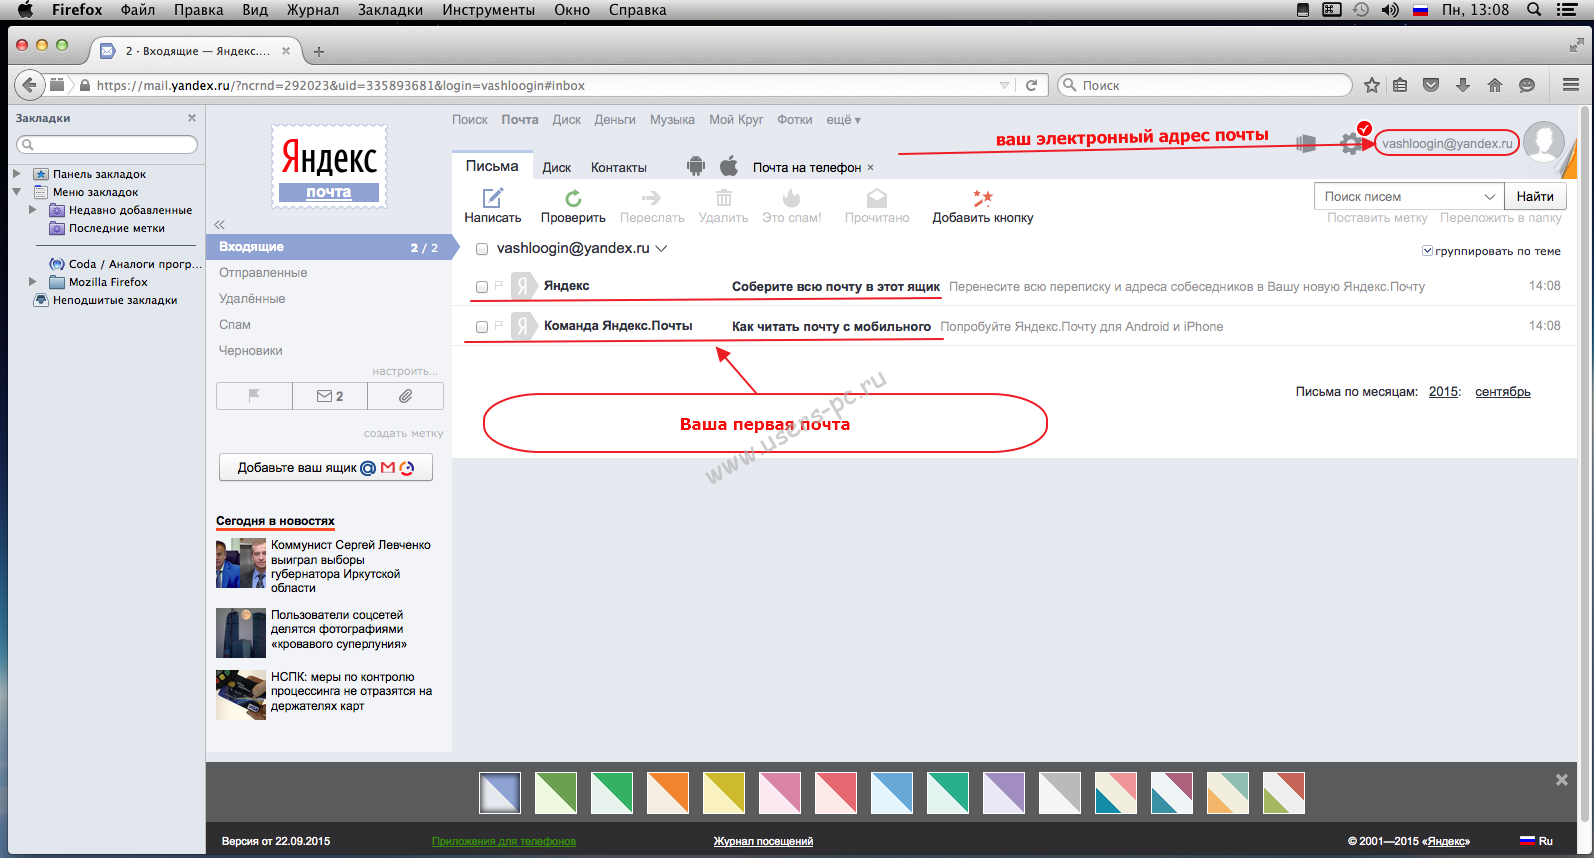
Task: Expand vashloogin@yandex.ru account dropdown
Action: [x=661, y=248]
